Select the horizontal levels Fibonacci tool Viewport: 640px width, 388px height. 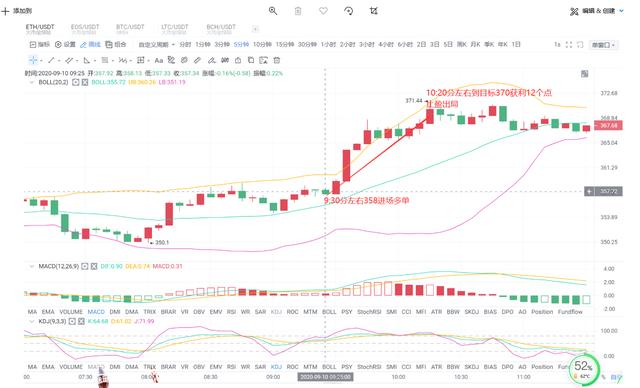click(x=105, y=60)
